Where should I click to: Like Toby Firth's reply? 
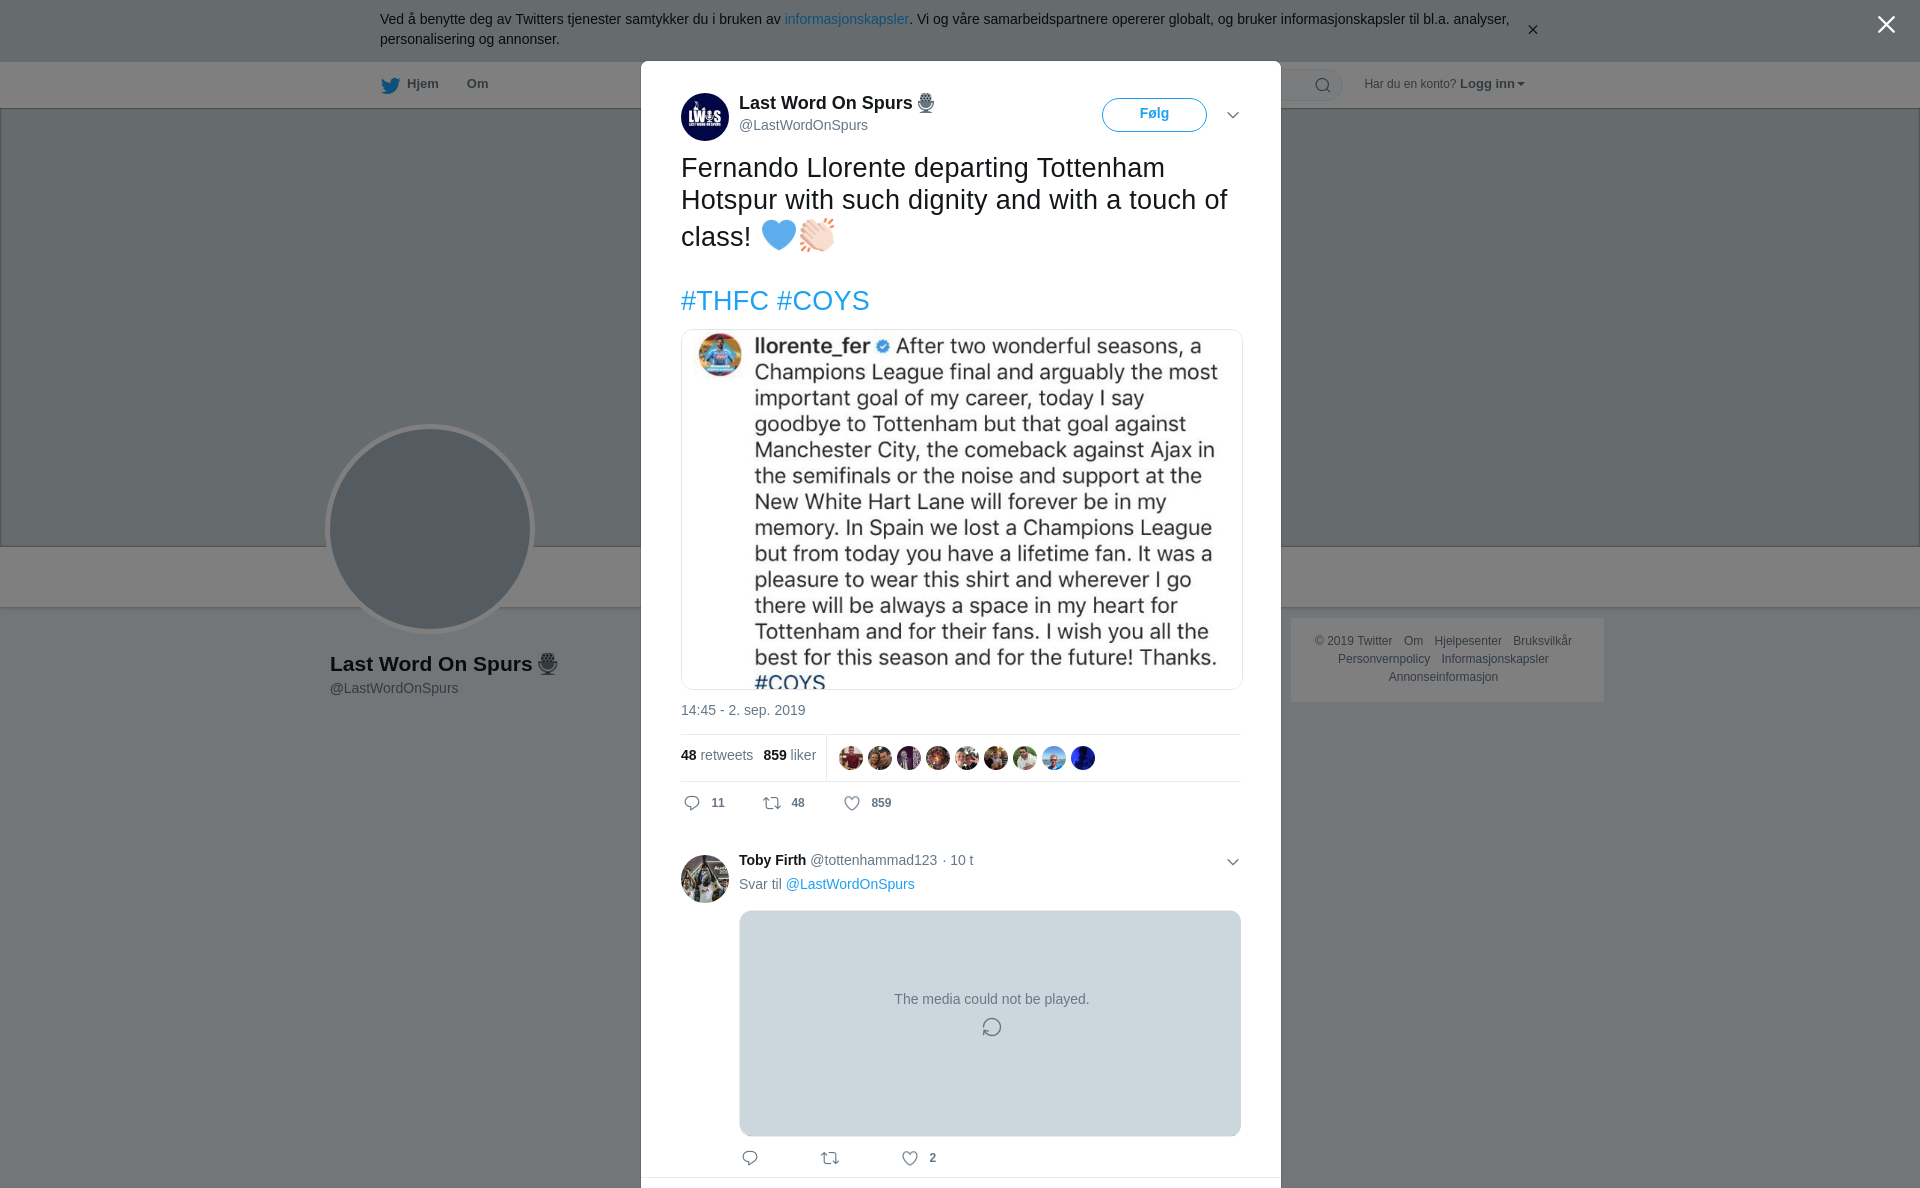[910, 1158]
